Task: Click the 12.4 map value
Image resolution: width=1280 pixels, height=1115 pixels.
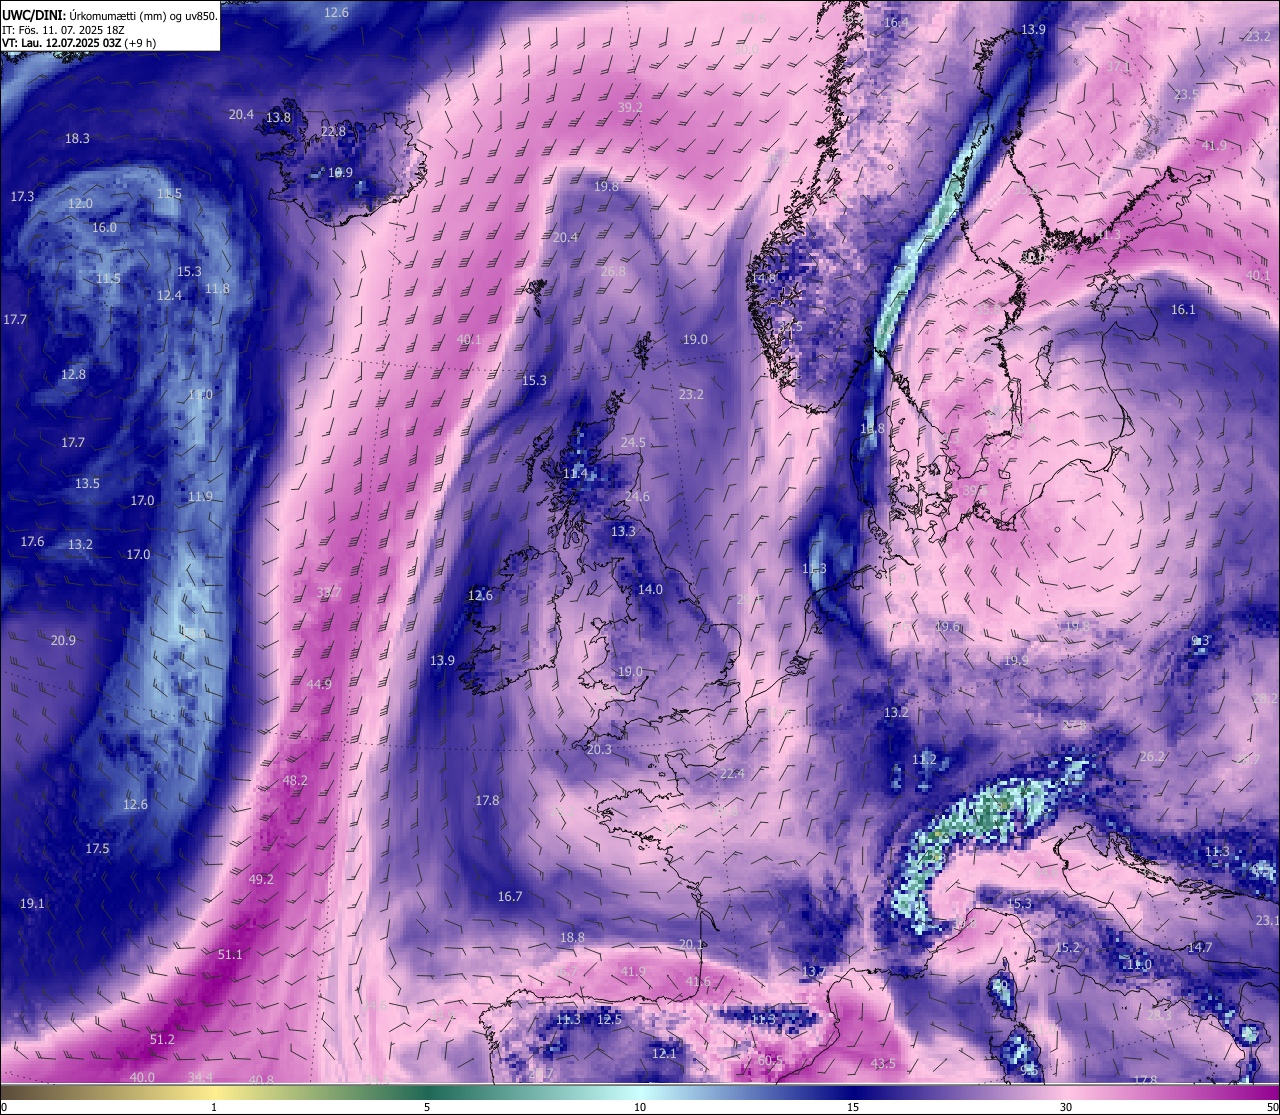Action: pos(169,295)
